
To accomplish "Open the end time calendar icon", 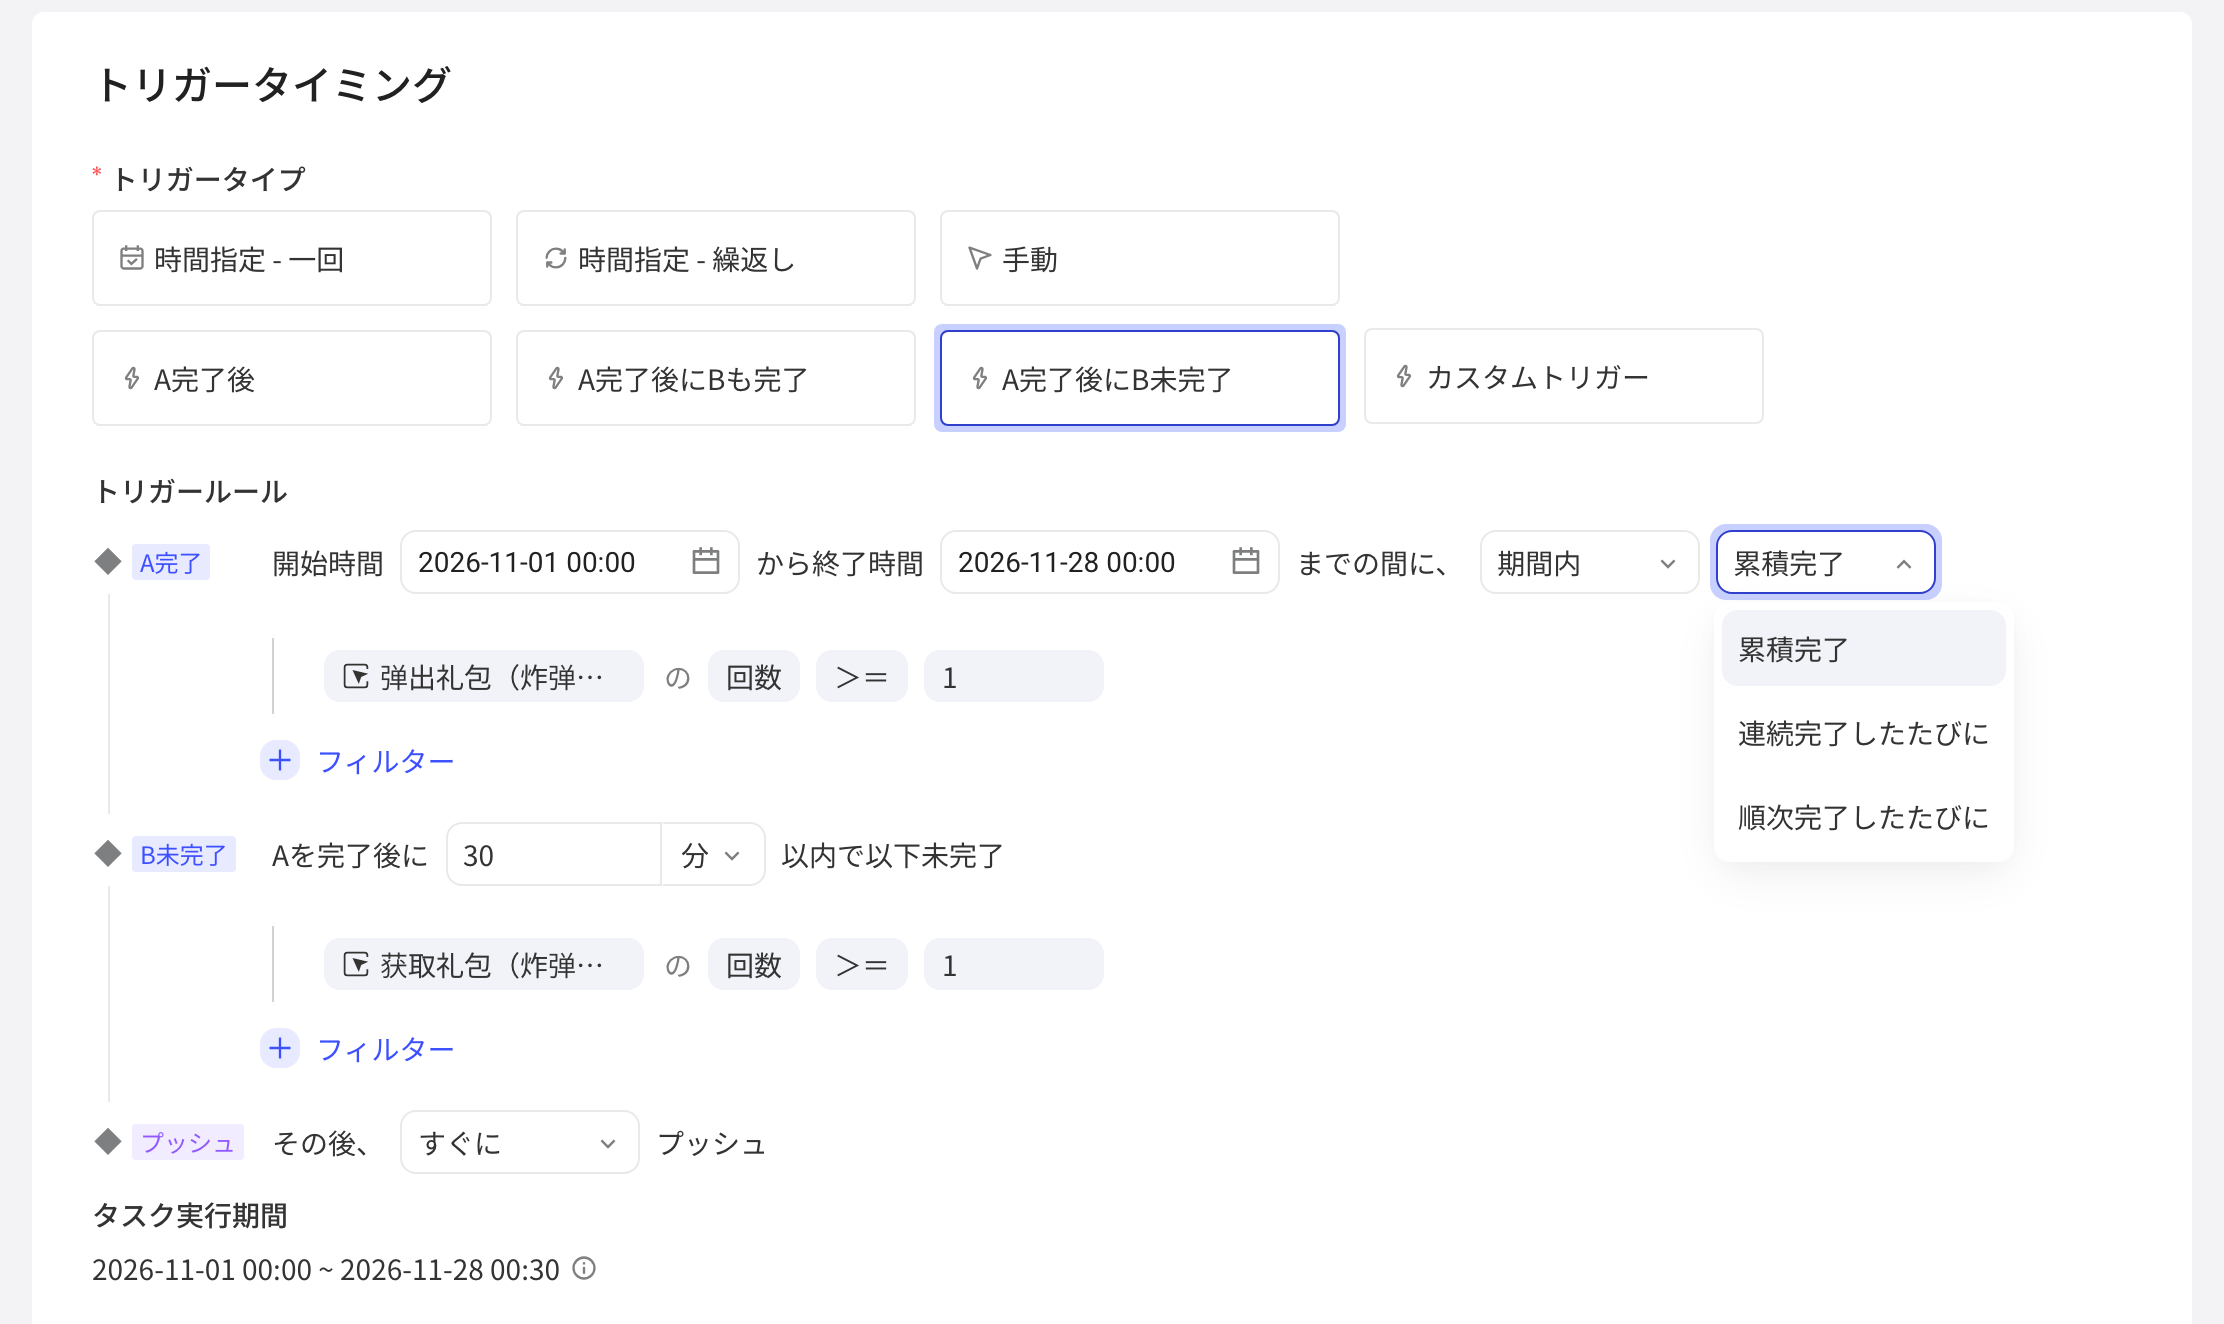I will pyautogui.click(x=1246, y=561).
